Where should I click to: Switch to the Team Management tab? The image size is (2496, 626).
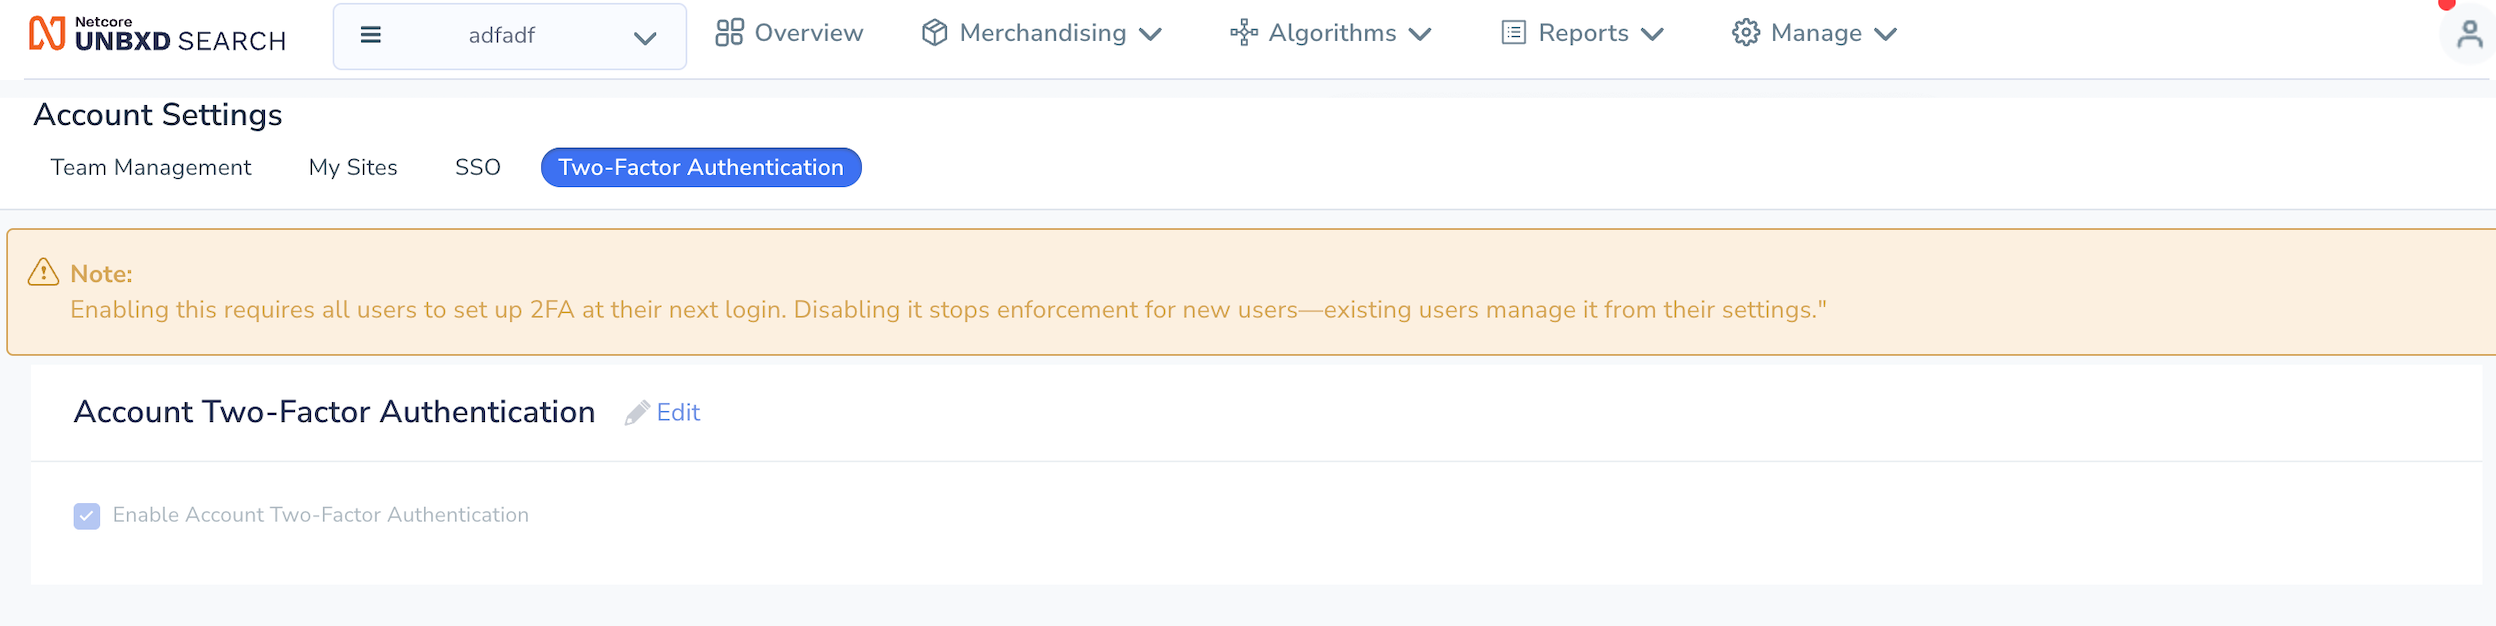pos(151,168)
